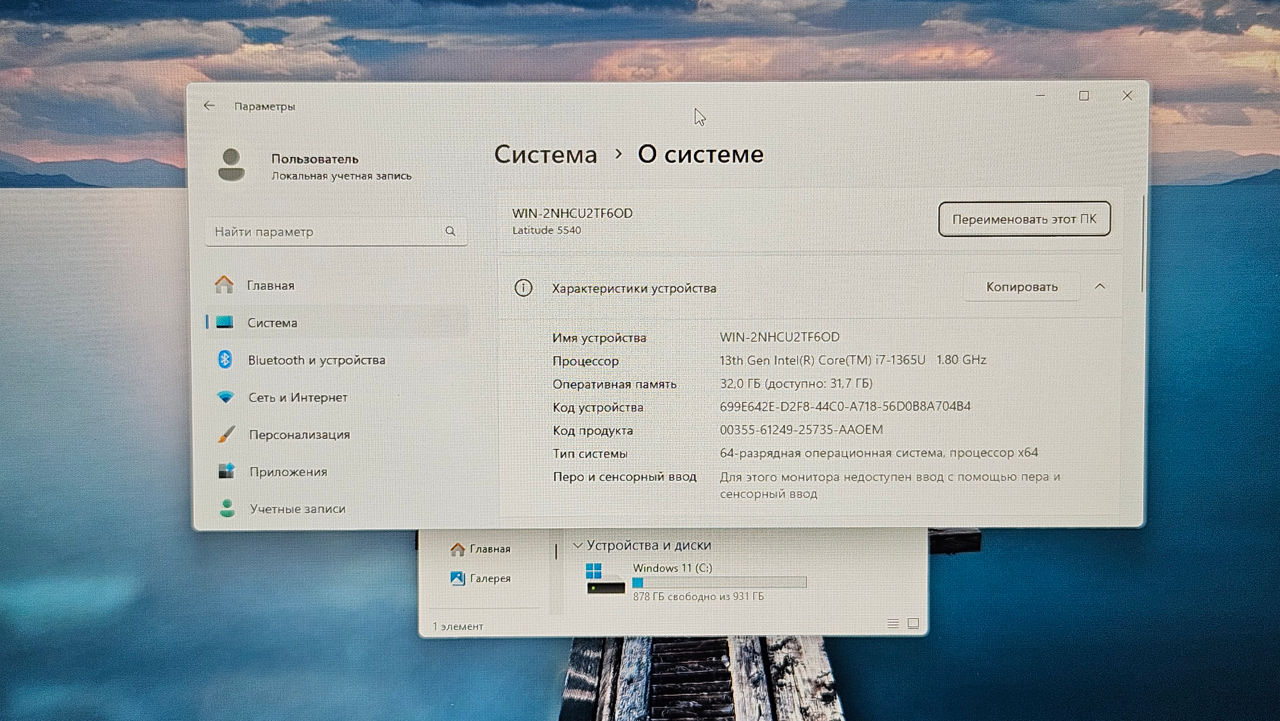The image size is (1280, 721).
Task: Click into the Найти параметр search field
Action: pos(336,231)
